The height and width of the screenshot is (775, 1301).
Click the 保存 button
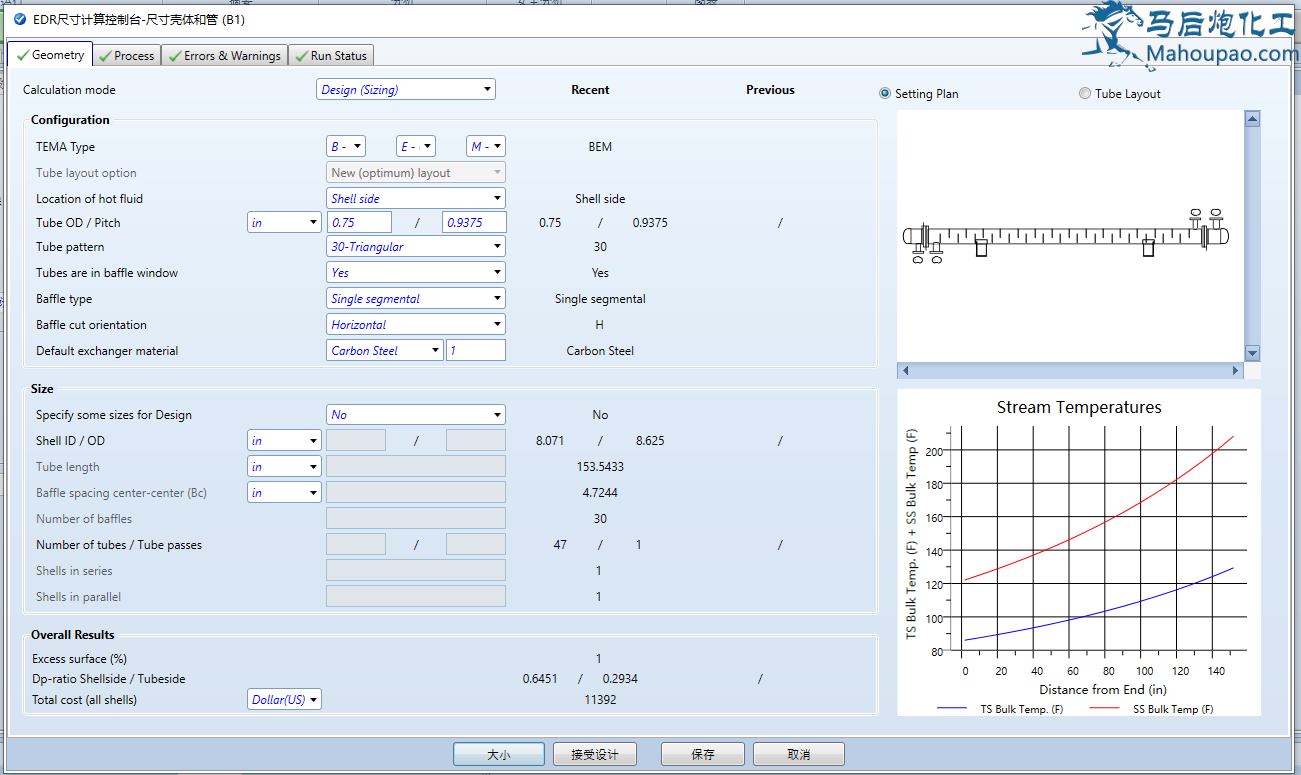[x=703, y=754]
